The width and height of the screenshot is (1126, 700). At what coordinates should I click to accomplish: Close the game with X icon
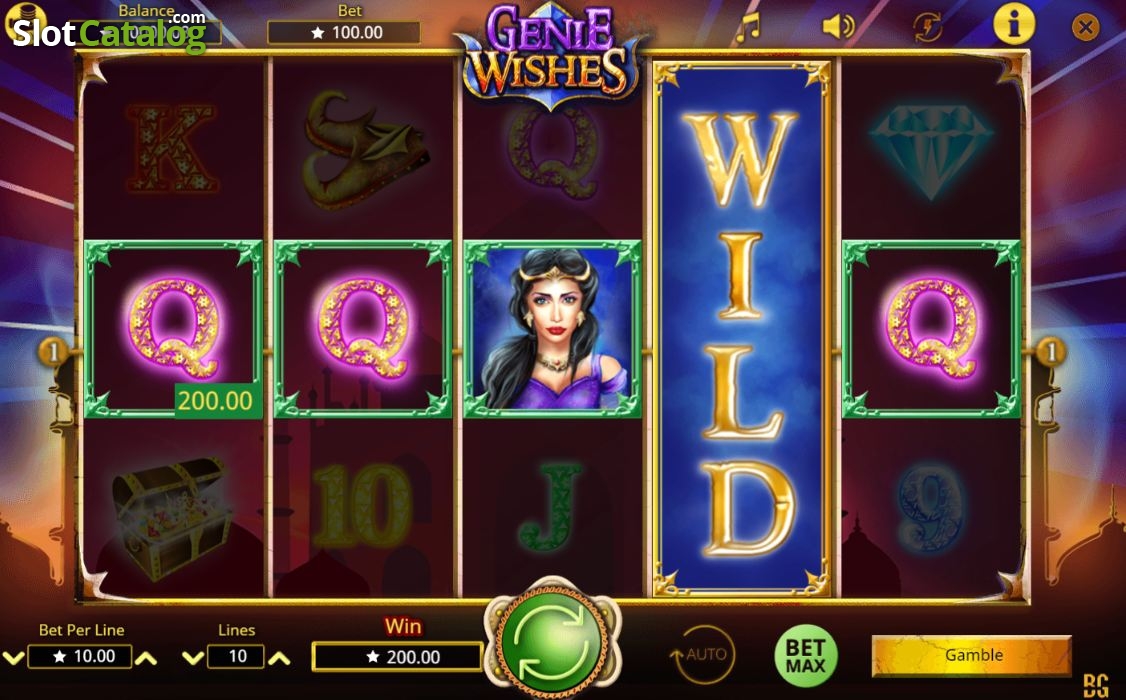pos(1085,27)
